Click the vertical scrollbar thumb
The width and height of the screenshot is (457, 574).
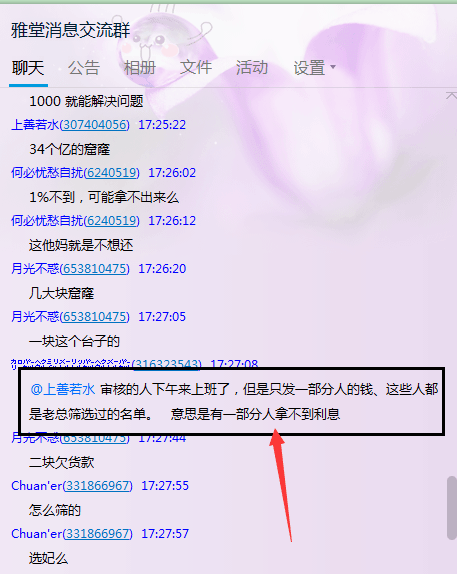pos(452,508)
